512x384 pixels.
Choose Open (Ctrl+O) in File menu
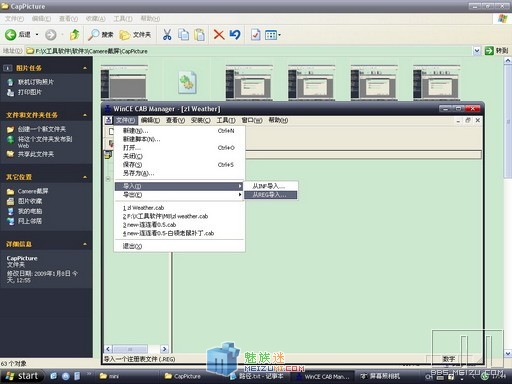(179, 148)
